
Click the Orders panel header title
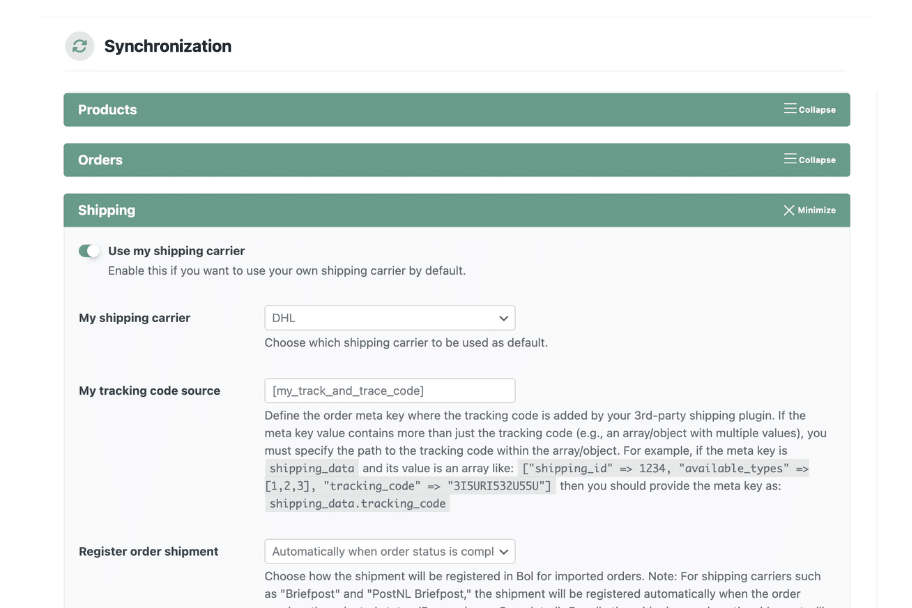[100, 160]
